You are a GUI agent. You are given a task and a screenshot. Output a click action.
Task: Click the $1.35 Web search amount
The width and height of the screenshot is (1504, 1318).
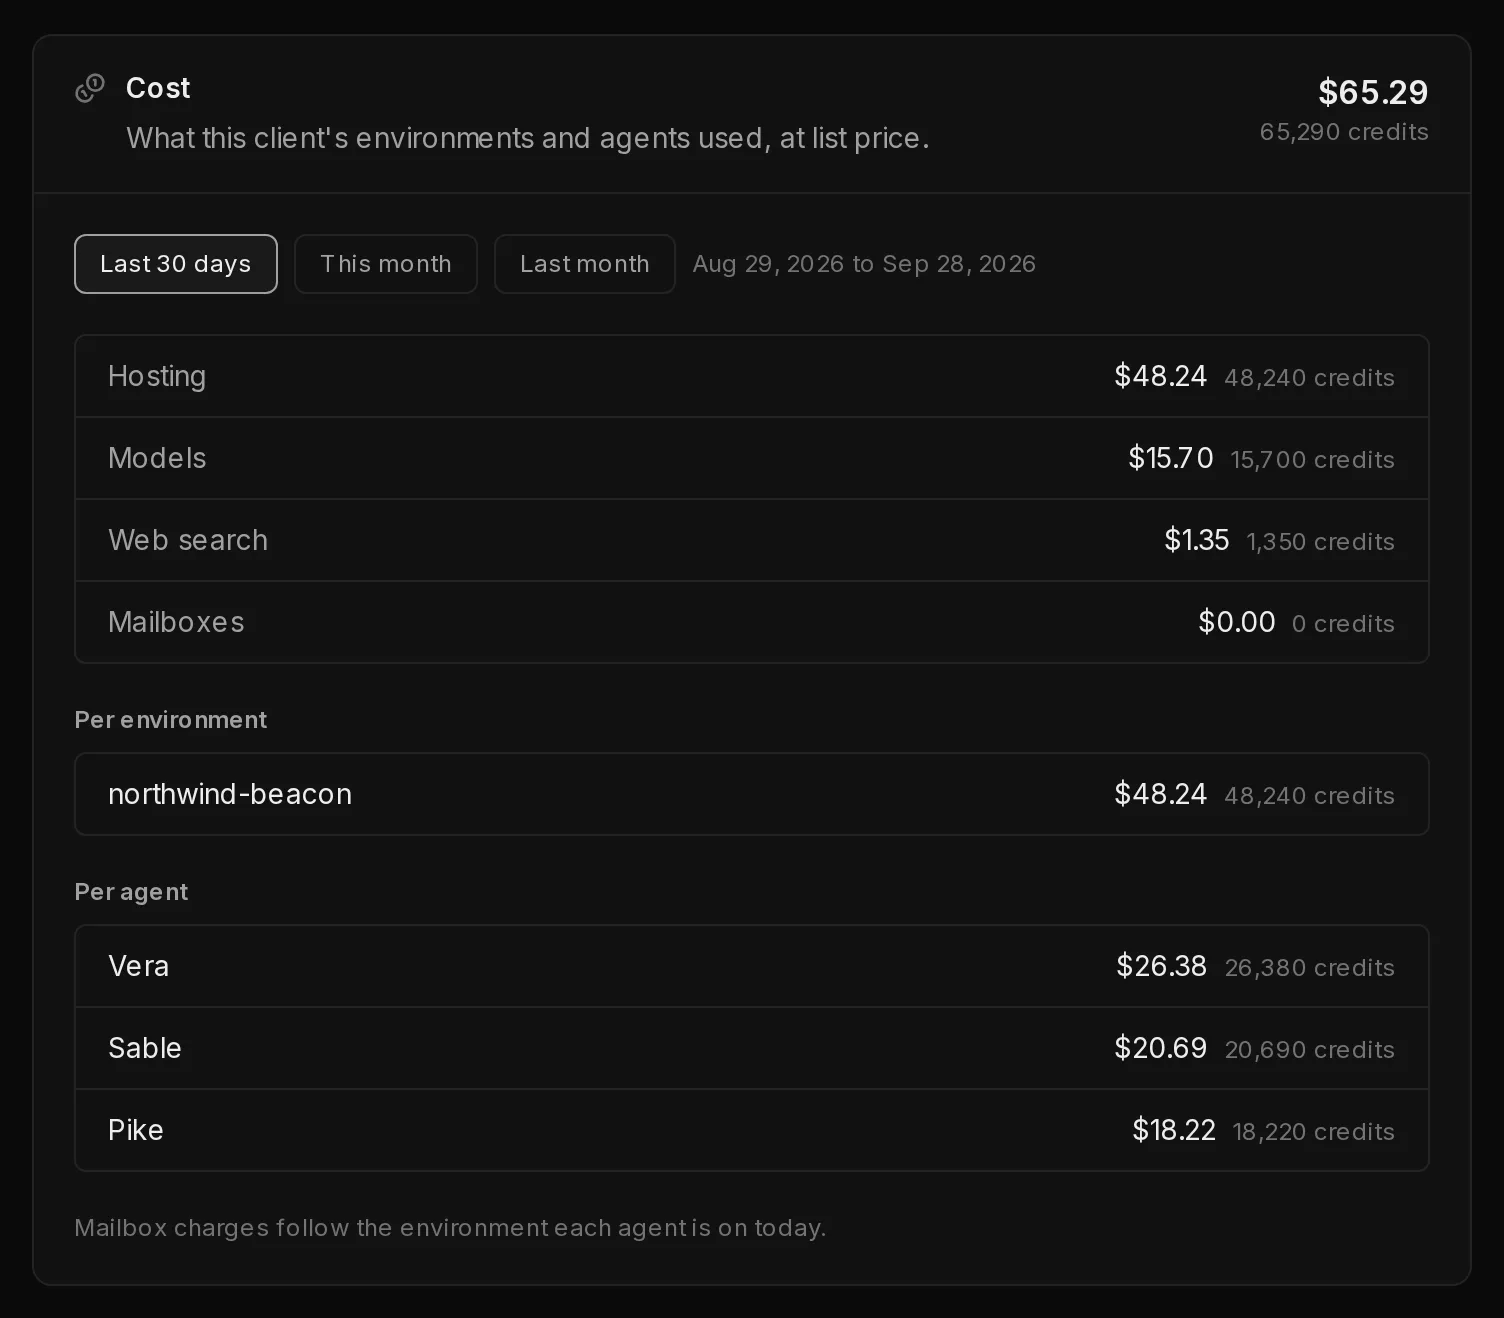click(1197, 540)
